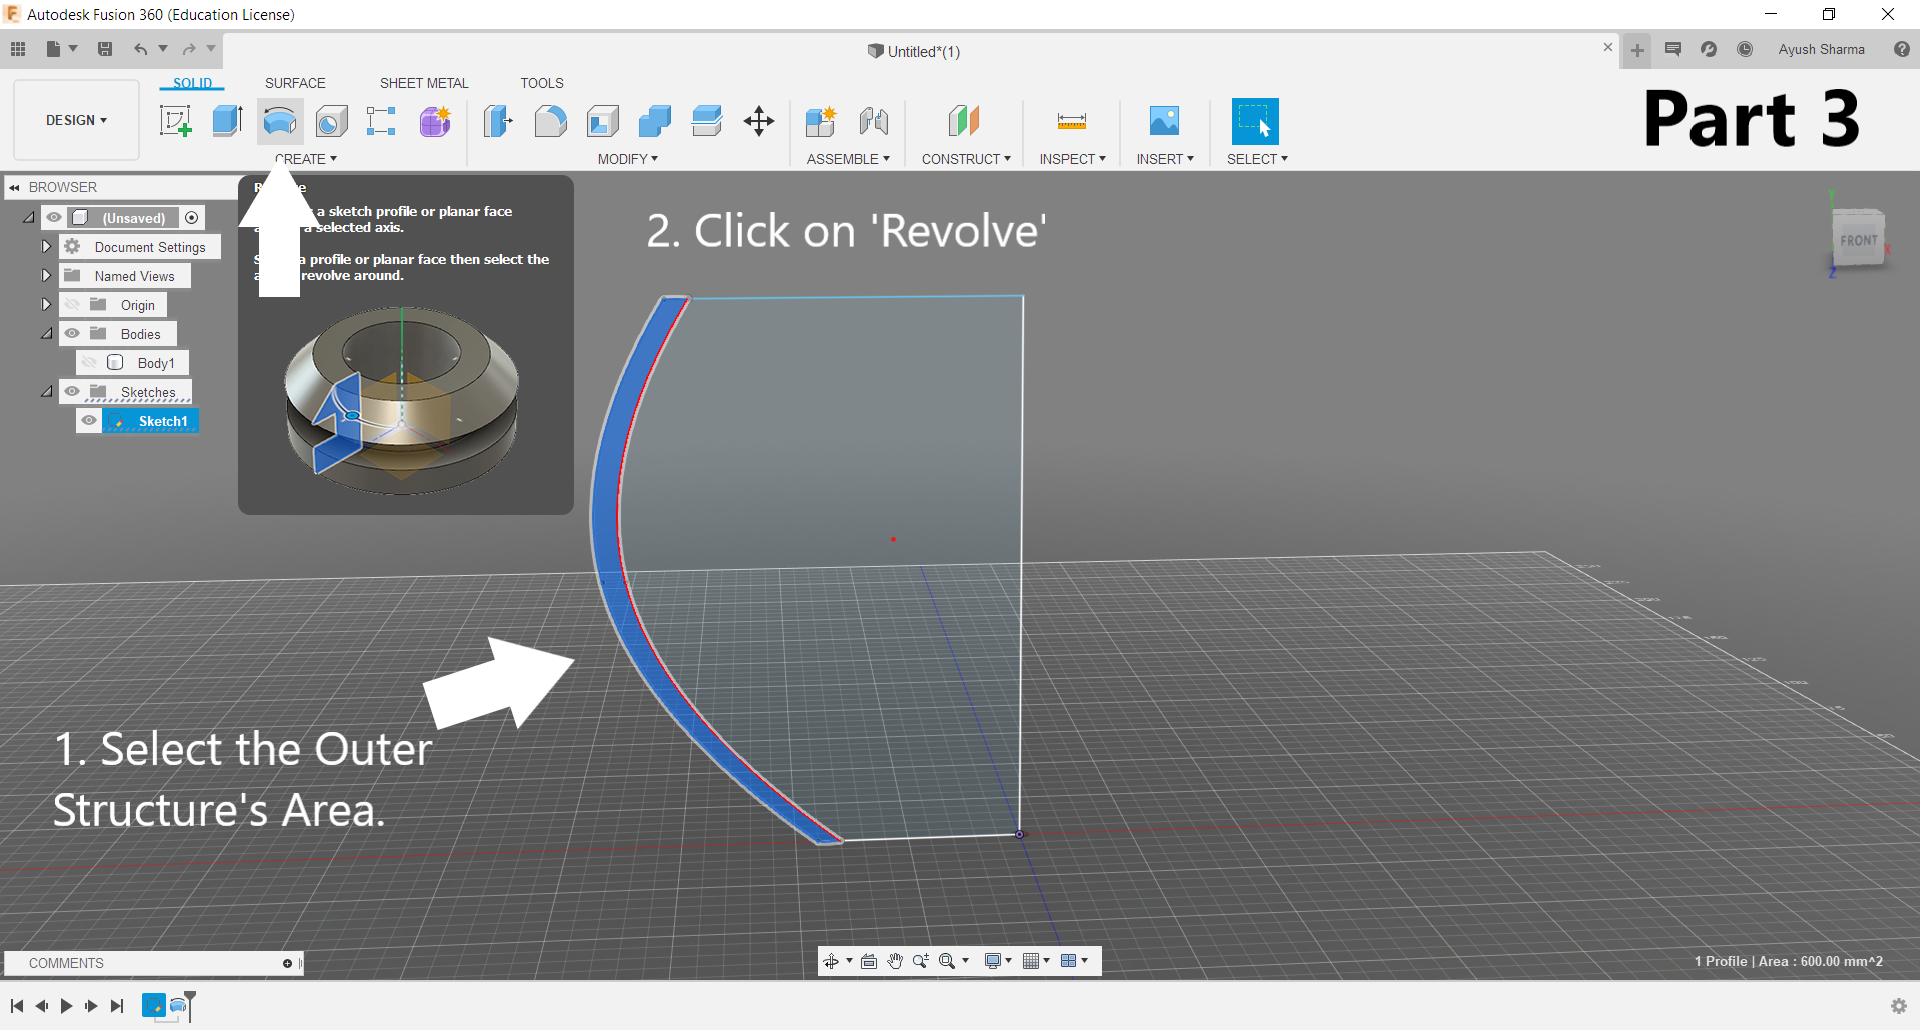Hide the Bodies folder
Image resolution: width=1920 pixels, height=1030 pixels.
pyautogui.click(x=72, y=334)
